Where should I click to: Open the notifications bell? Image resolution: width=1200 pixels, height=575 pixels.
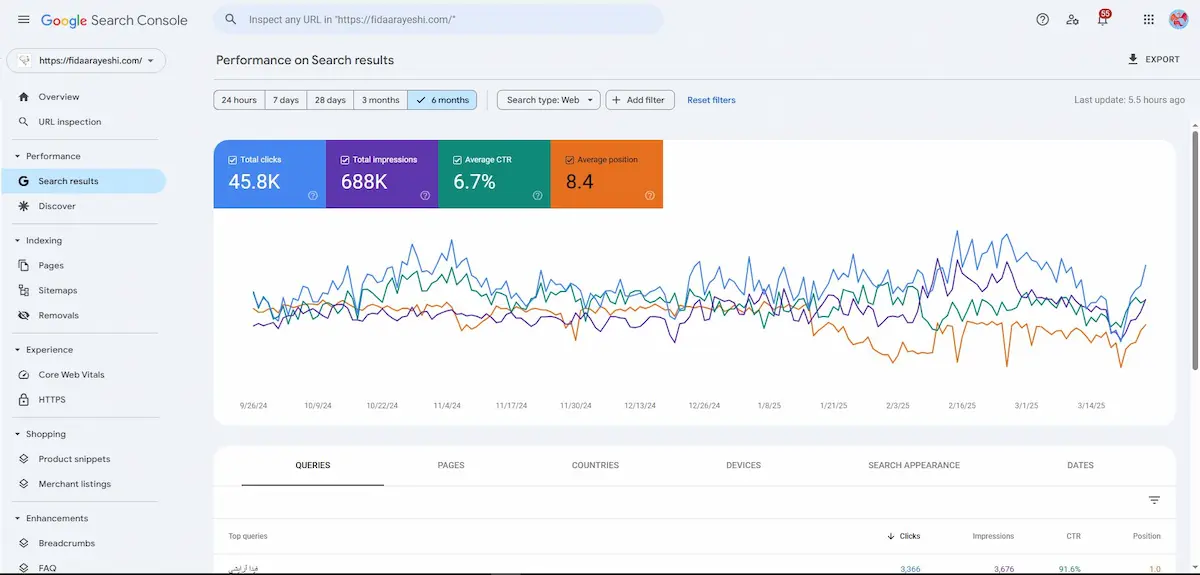pyautogui.click(x=1103, y=20)
